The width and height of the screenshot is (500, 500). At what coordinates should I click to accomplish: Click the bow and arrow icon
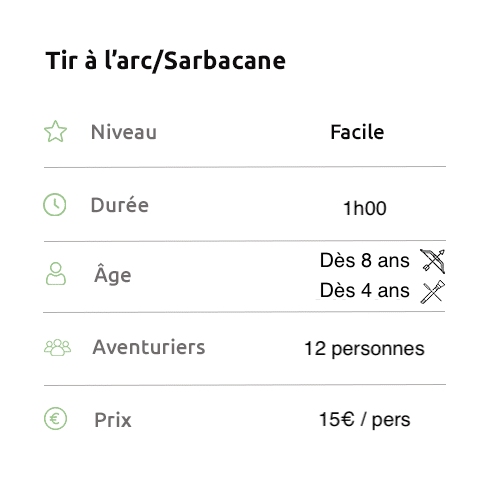[x=433, y=261]
